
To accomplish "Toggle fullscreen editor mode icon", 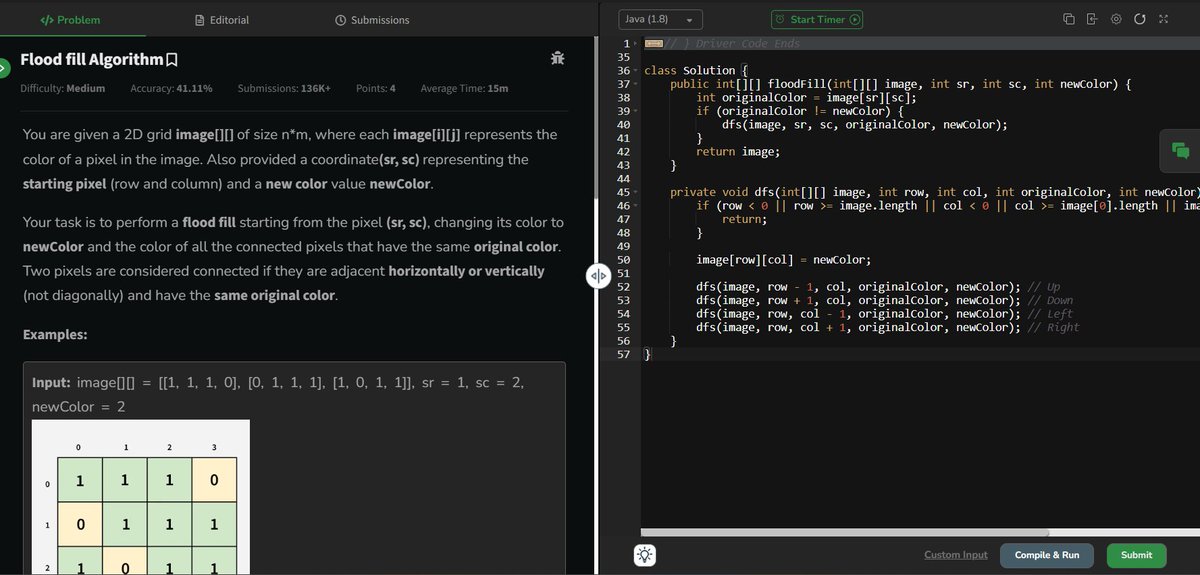I will pyautogui.click(x=1162, y=19).
